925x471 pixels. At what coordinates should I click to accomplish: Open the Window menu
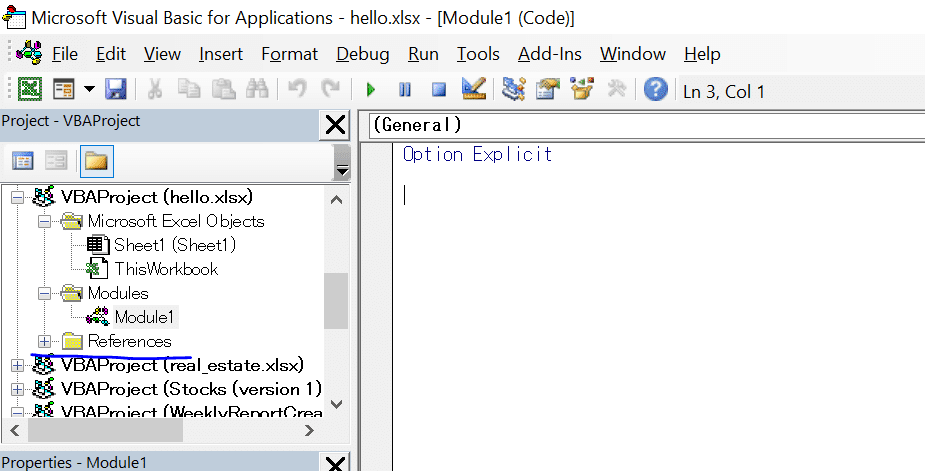(633, 54)
